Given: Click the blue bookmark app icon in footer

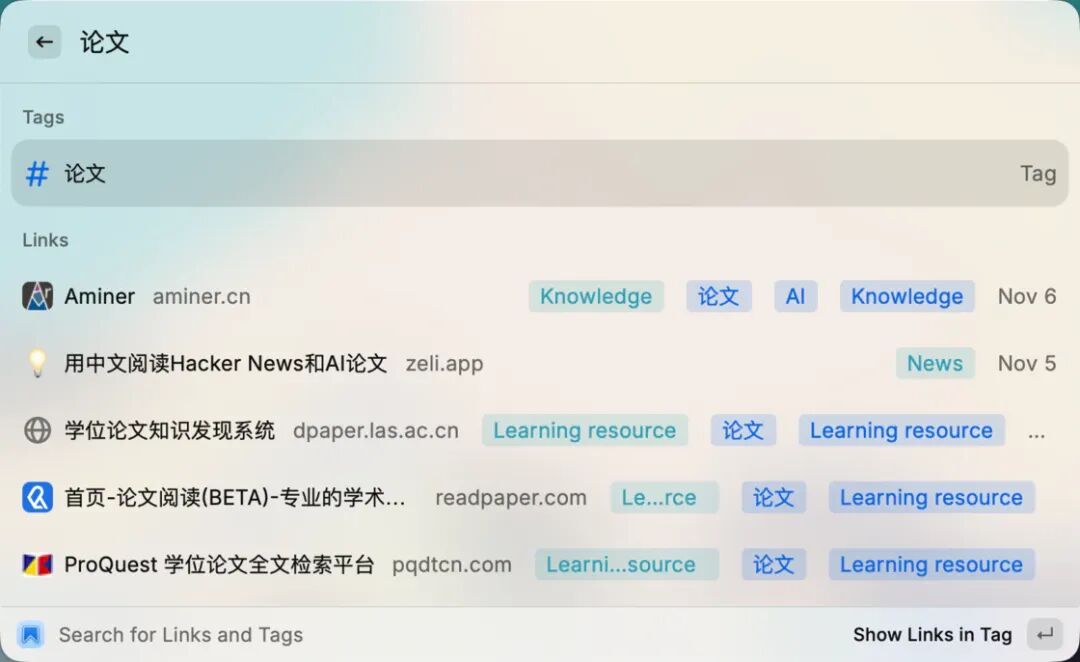Looking at the screenshot, I should [31, 634].
